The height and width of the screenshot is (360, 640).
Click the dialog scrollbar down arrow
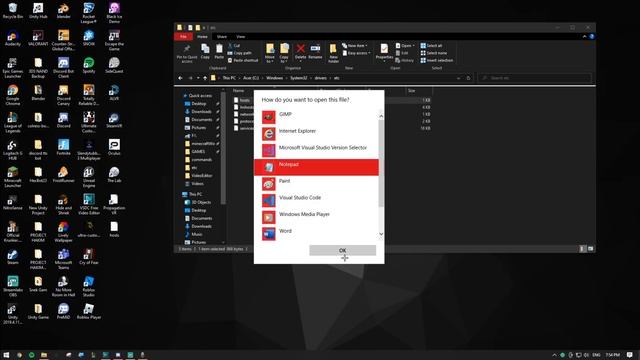(x=381, y=234)
